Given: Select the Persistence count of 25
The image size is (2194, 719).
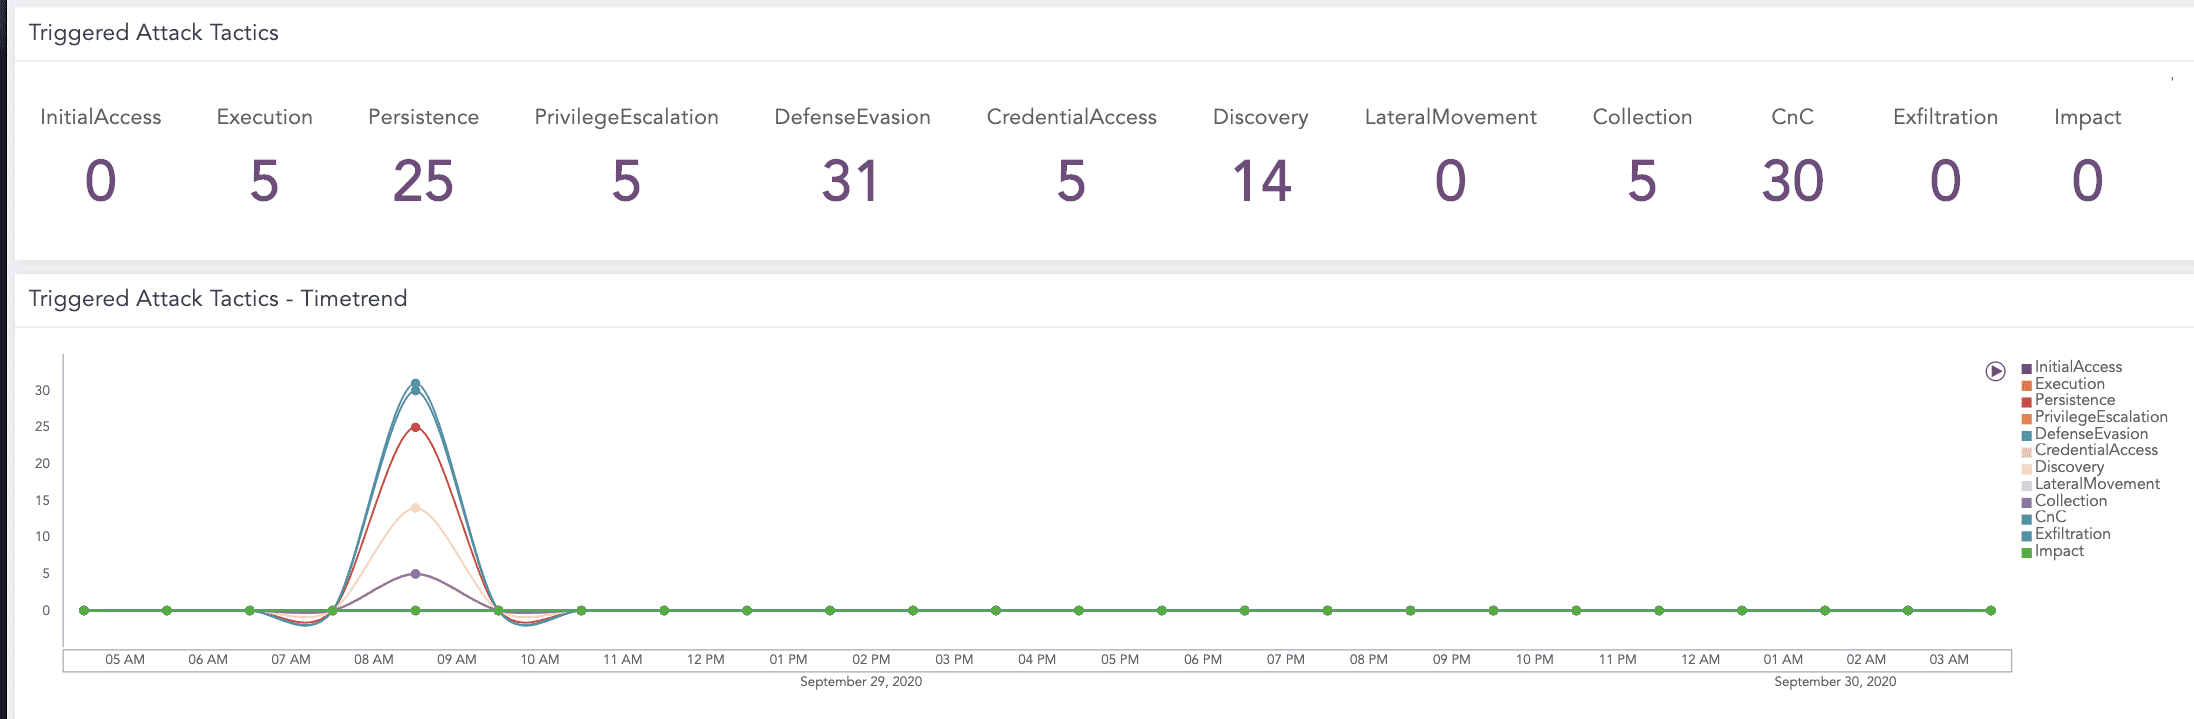Looking at the screenshot, I should tap(423, 181).
